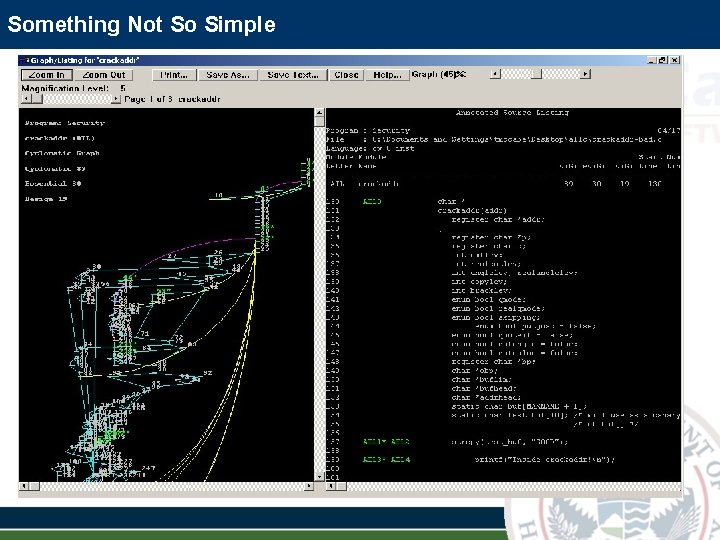Click the 'Annotated Source Listing' heading

tap(512, 112)
